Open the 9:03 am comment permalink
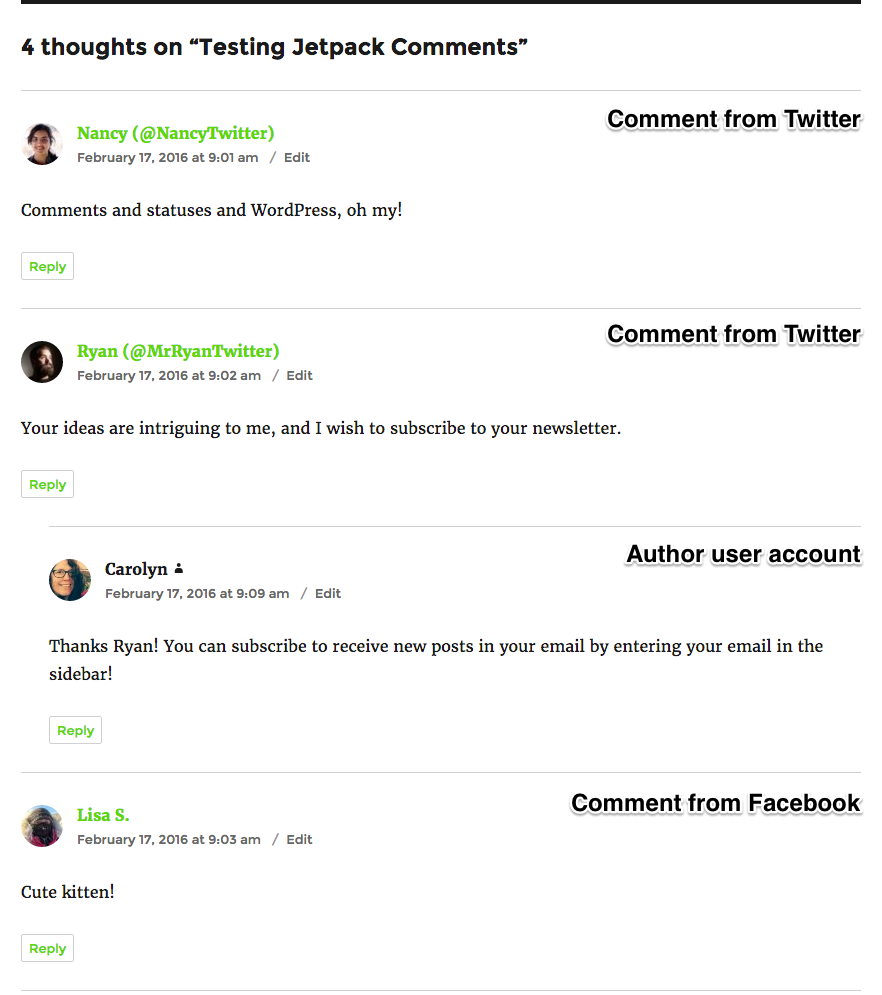The height and width of the screenshot is (995, 882). [x=169, y=839]
